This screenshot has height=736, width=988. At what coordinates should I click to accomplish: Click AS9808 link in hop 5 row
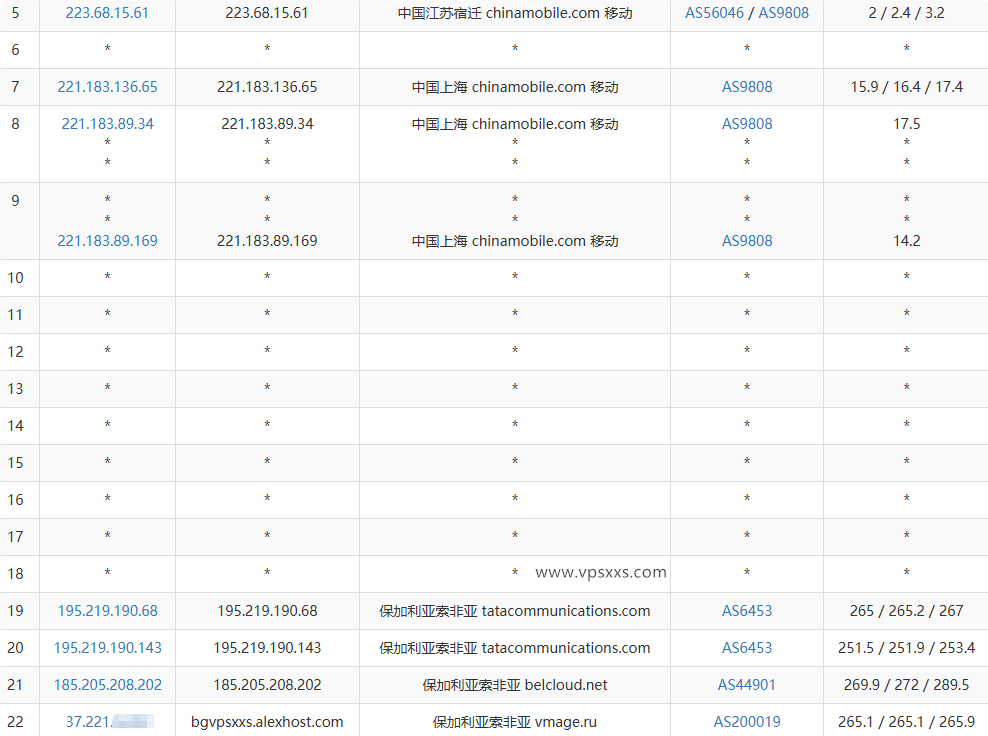coord(783,13)
